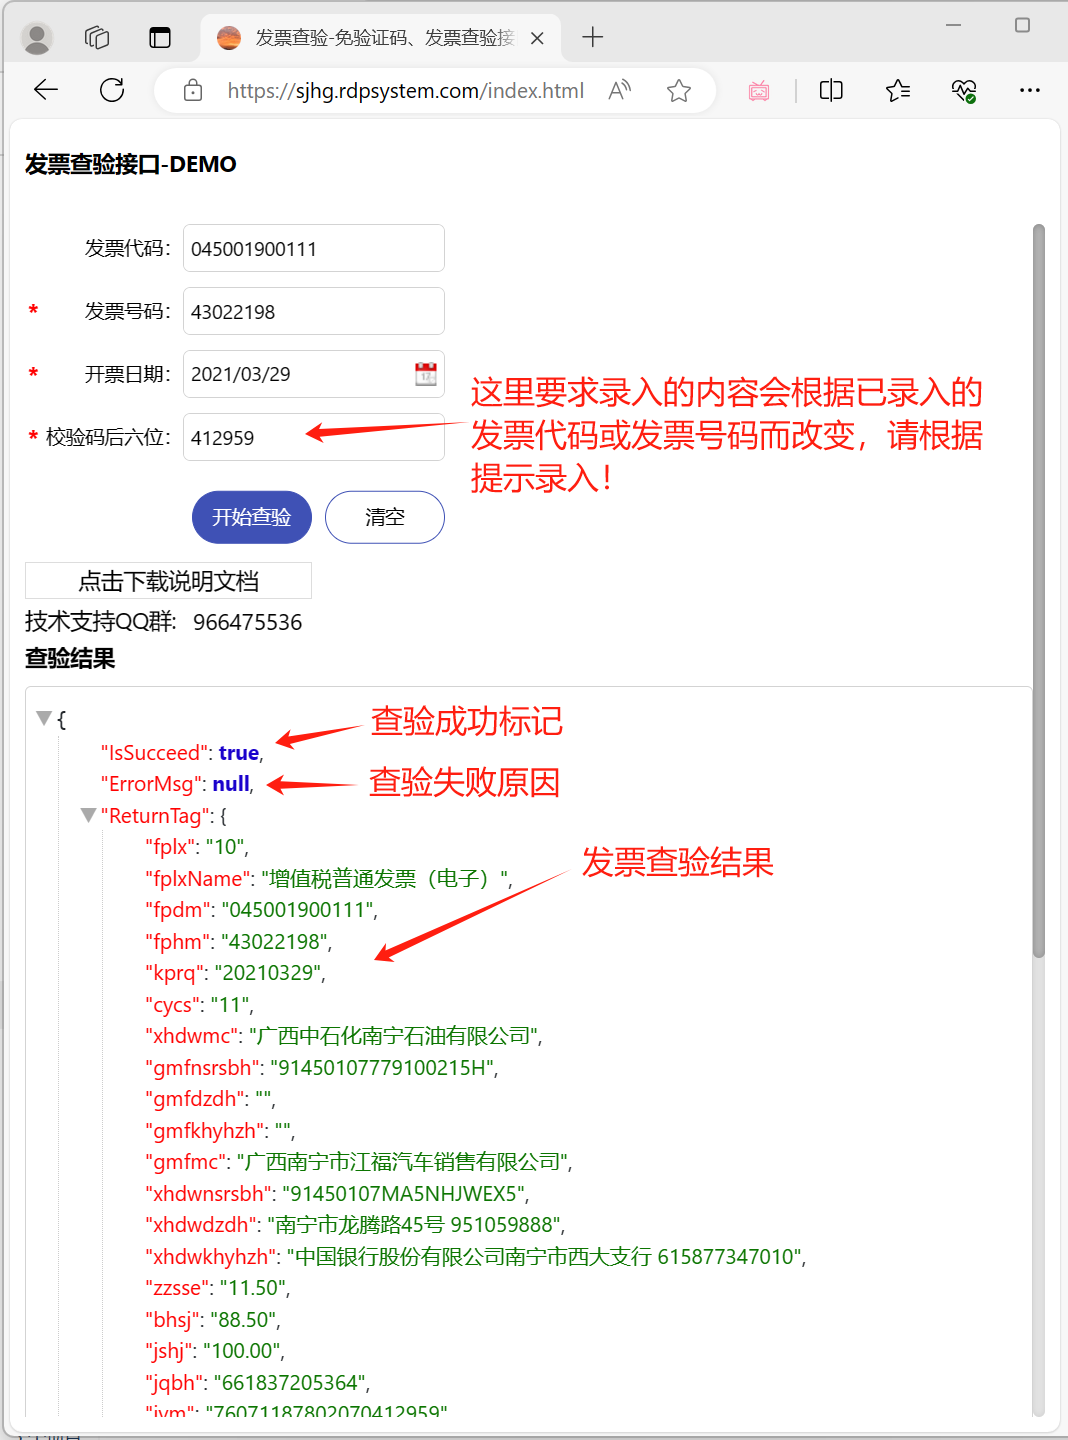Click the address bar URL
Viewport: 1068px width, 1440px height.
coord(405,91)
